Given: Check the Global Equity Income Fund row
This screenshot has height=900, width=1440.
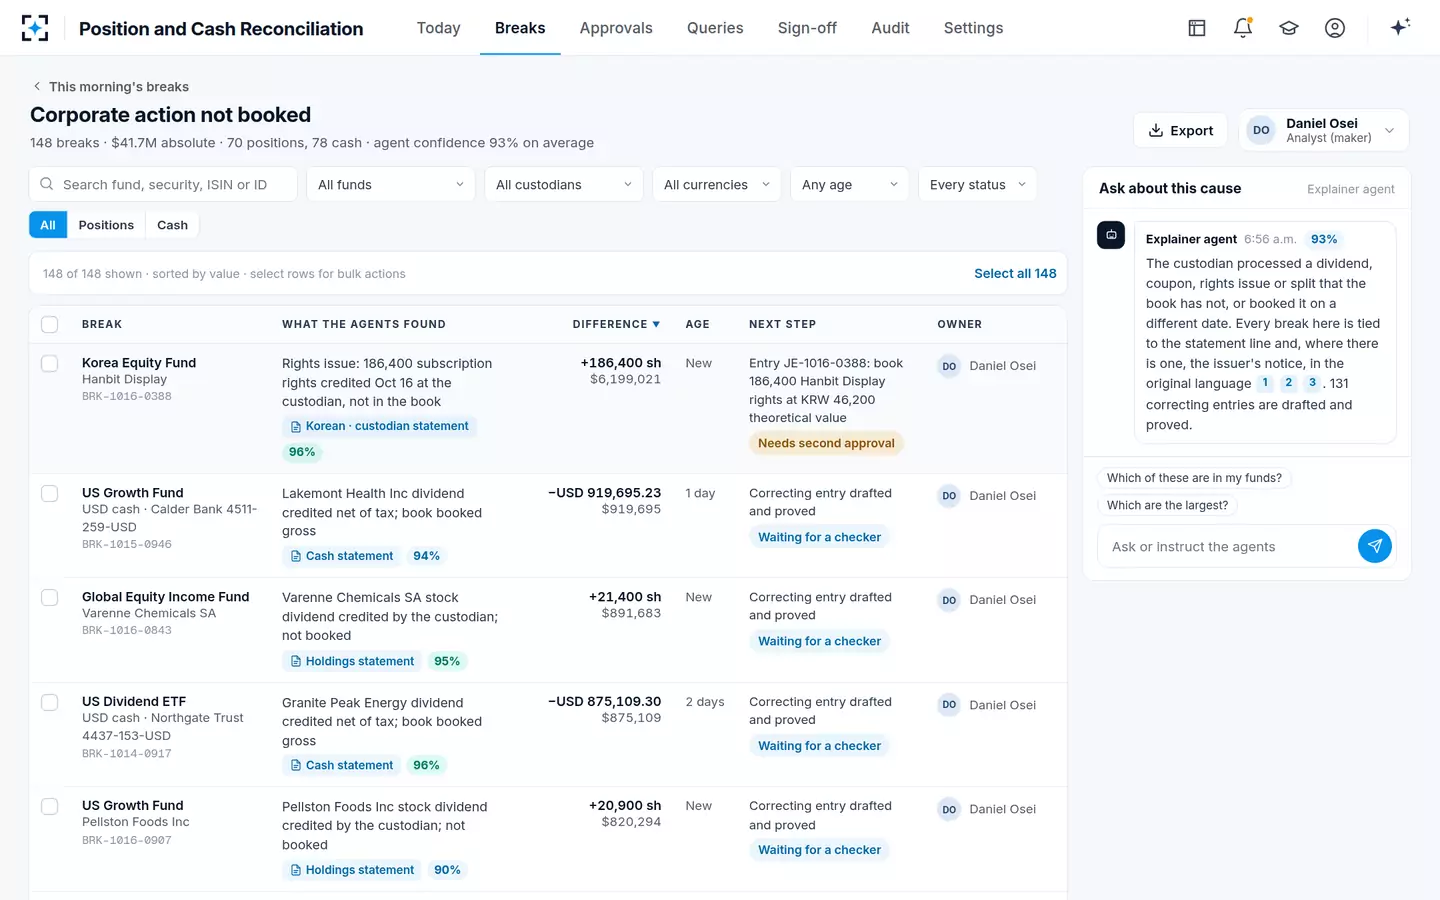Looking at the screenshot, I should click(49, 597).
